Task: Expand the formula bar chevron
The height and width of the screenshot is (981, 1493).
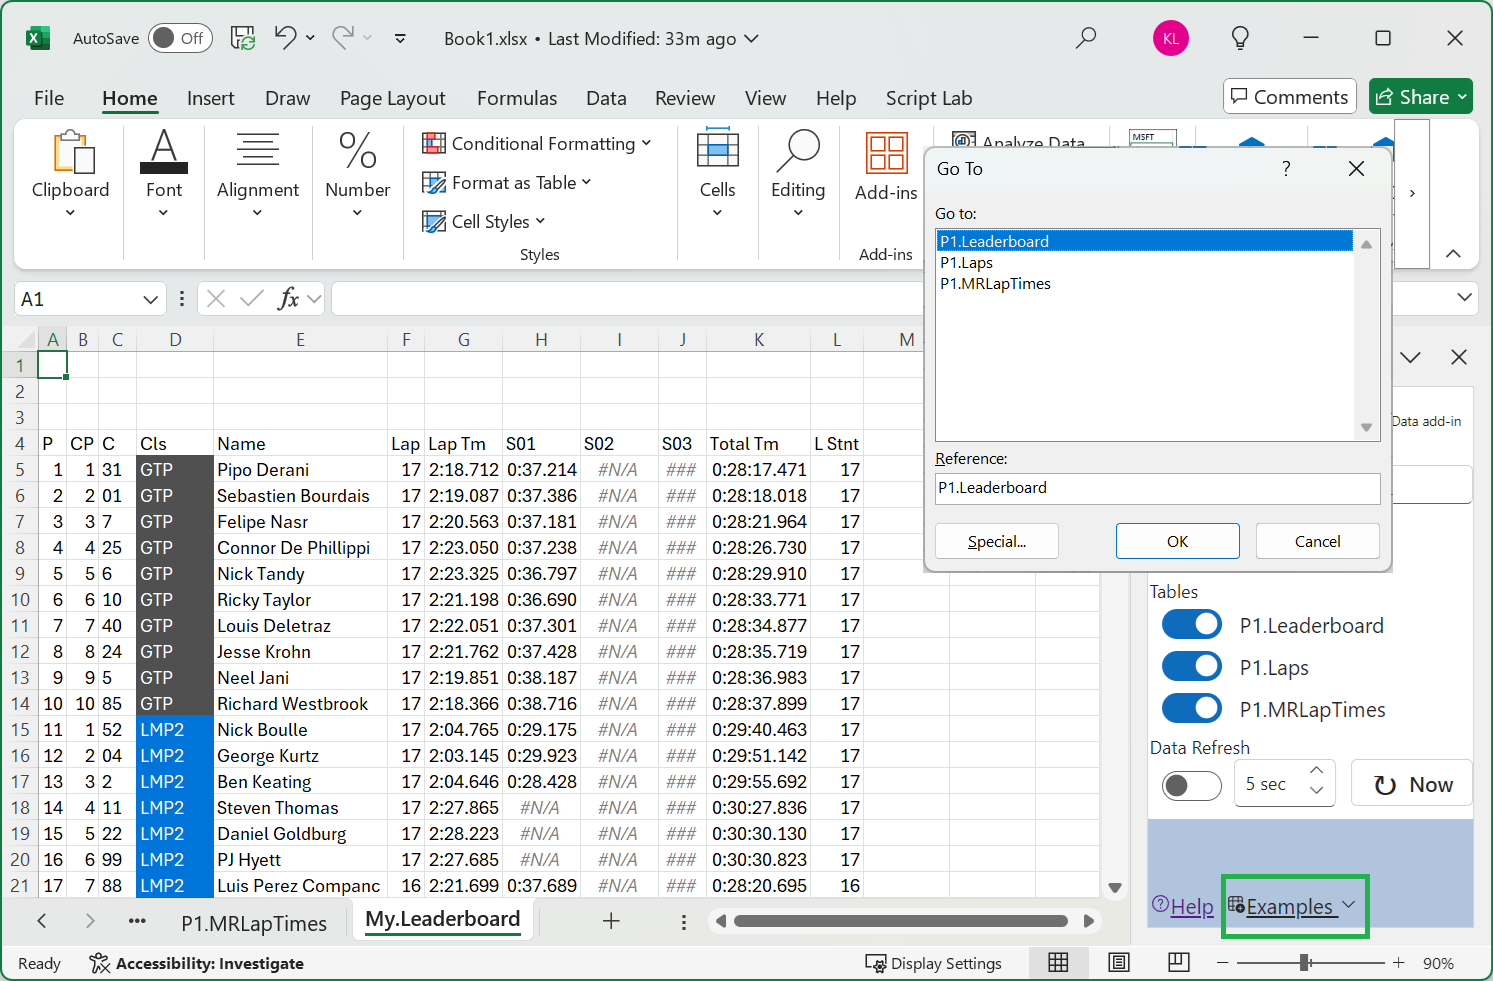Action: tap(1464, 297)
